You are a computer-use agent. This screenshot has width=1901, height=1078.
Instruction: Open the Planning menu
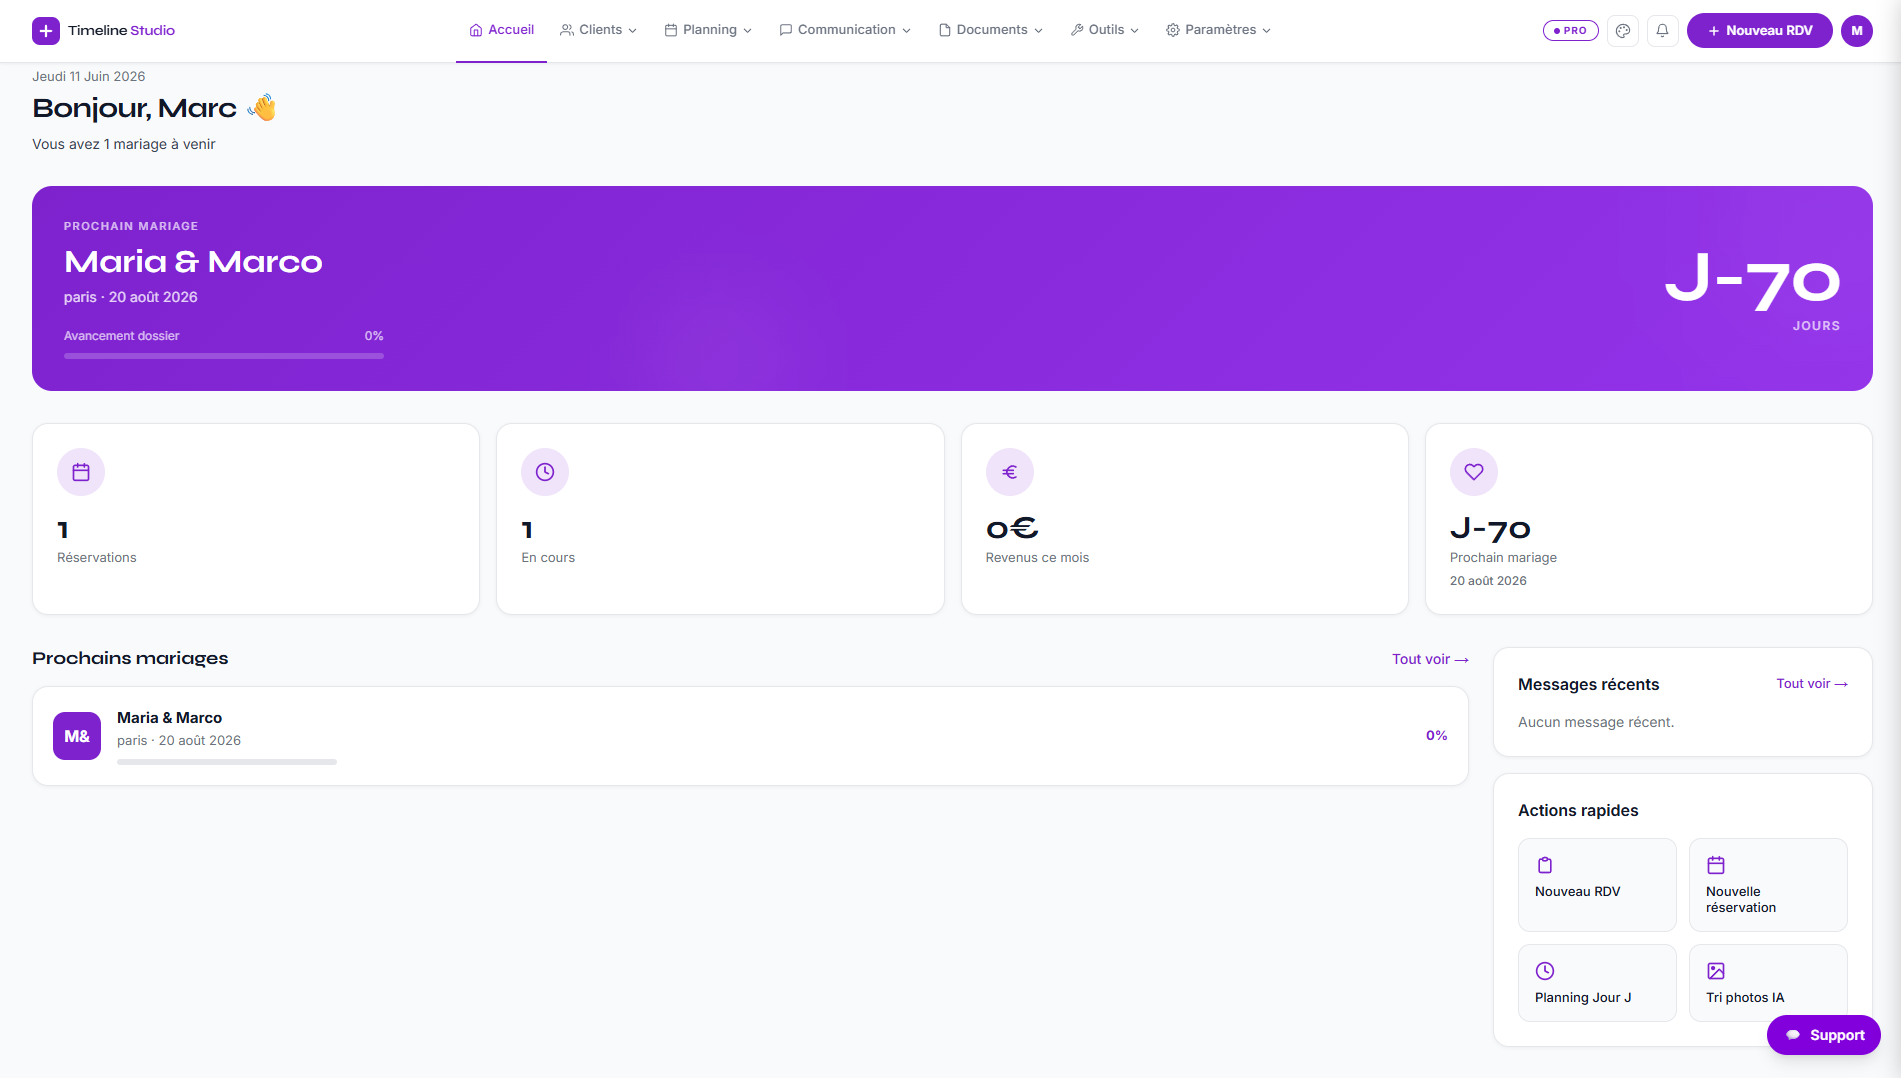click(708, 30)
